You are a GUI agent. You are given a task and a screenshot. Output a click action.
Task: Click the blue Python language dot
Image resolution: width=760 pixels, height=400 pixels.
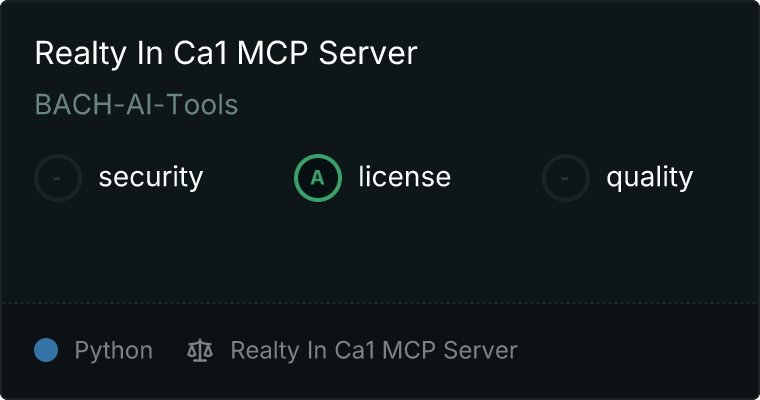46,350
